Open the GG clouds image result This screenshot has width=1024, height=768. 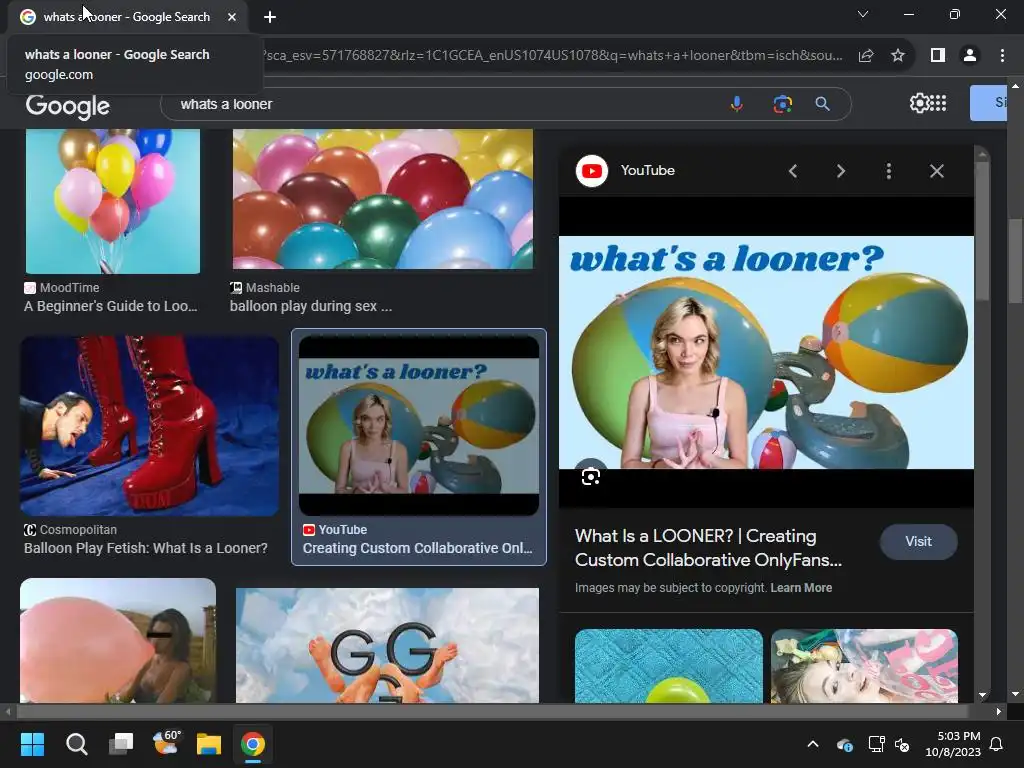coord(387,646)
